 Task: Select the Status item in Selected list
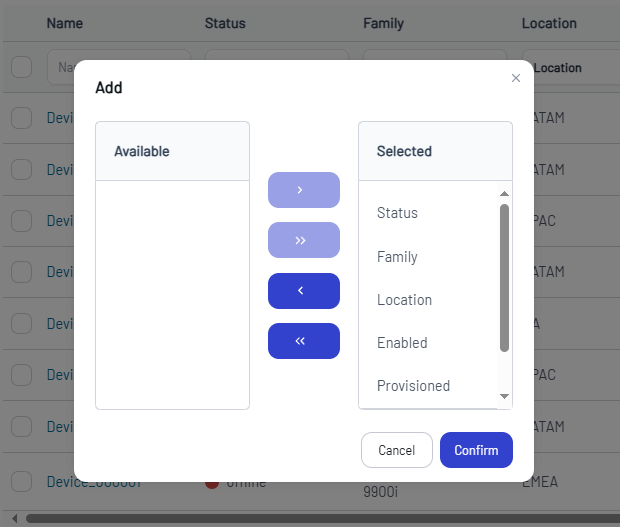(397, 213)
